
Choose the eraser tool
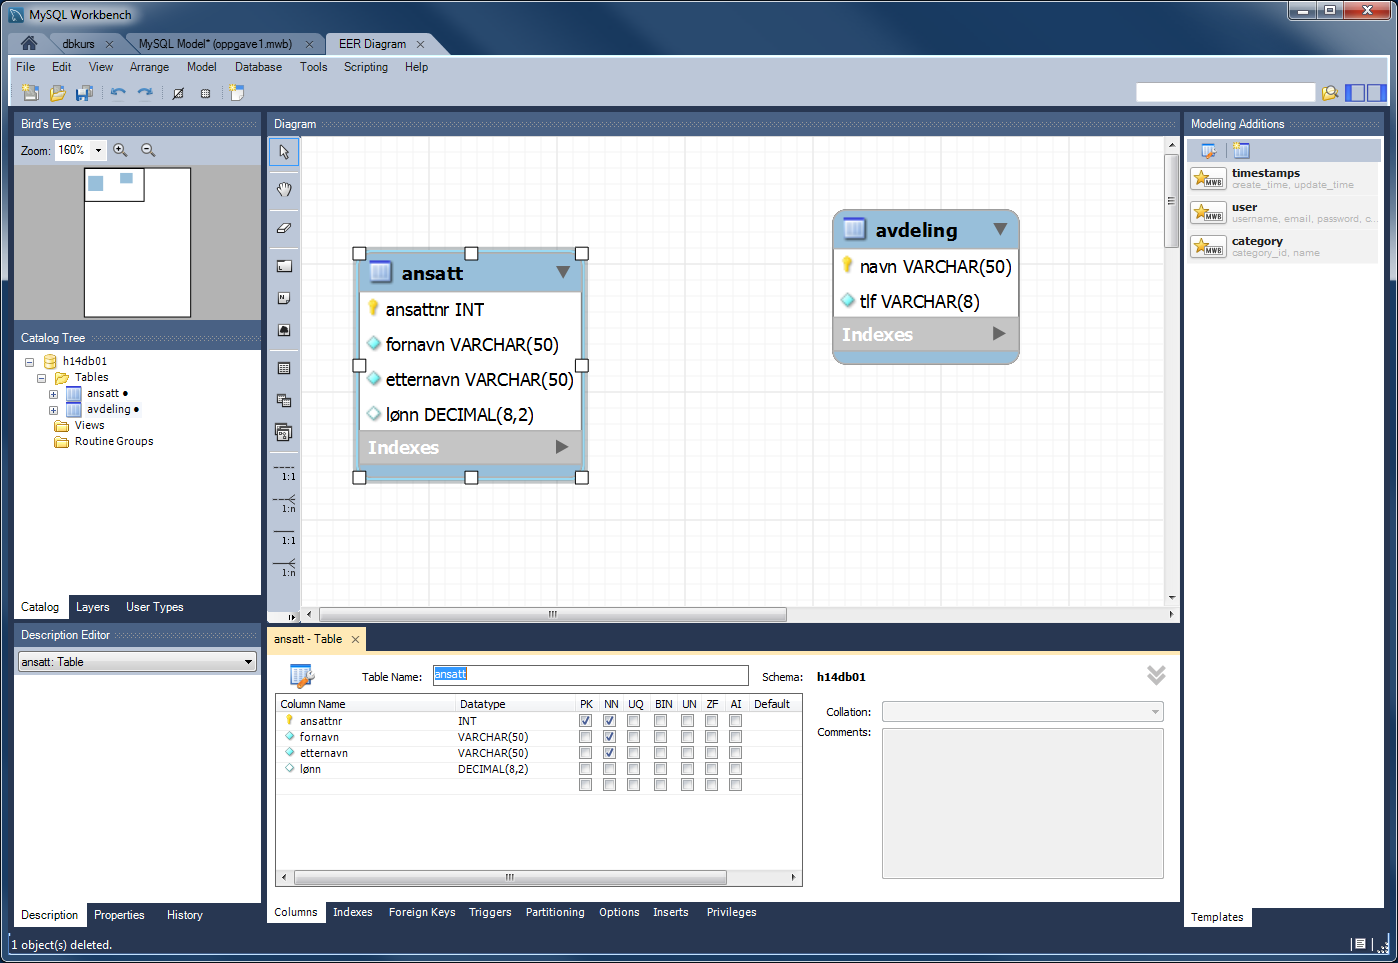[284, 228]
